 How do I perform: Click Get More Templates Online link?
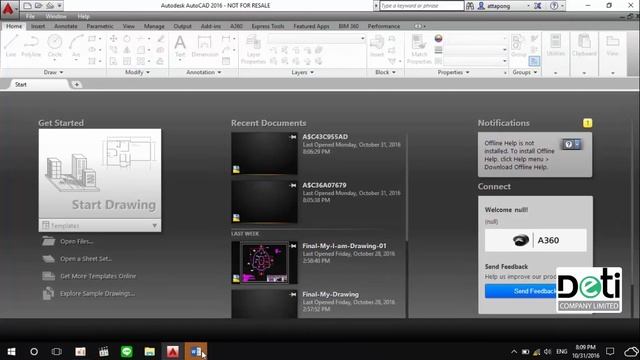click(x=98, y=276)
